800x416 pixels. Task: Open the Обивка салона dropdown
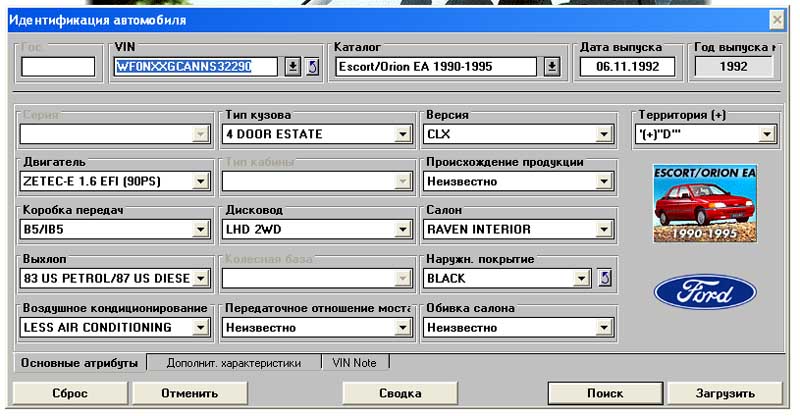point(604,327)
